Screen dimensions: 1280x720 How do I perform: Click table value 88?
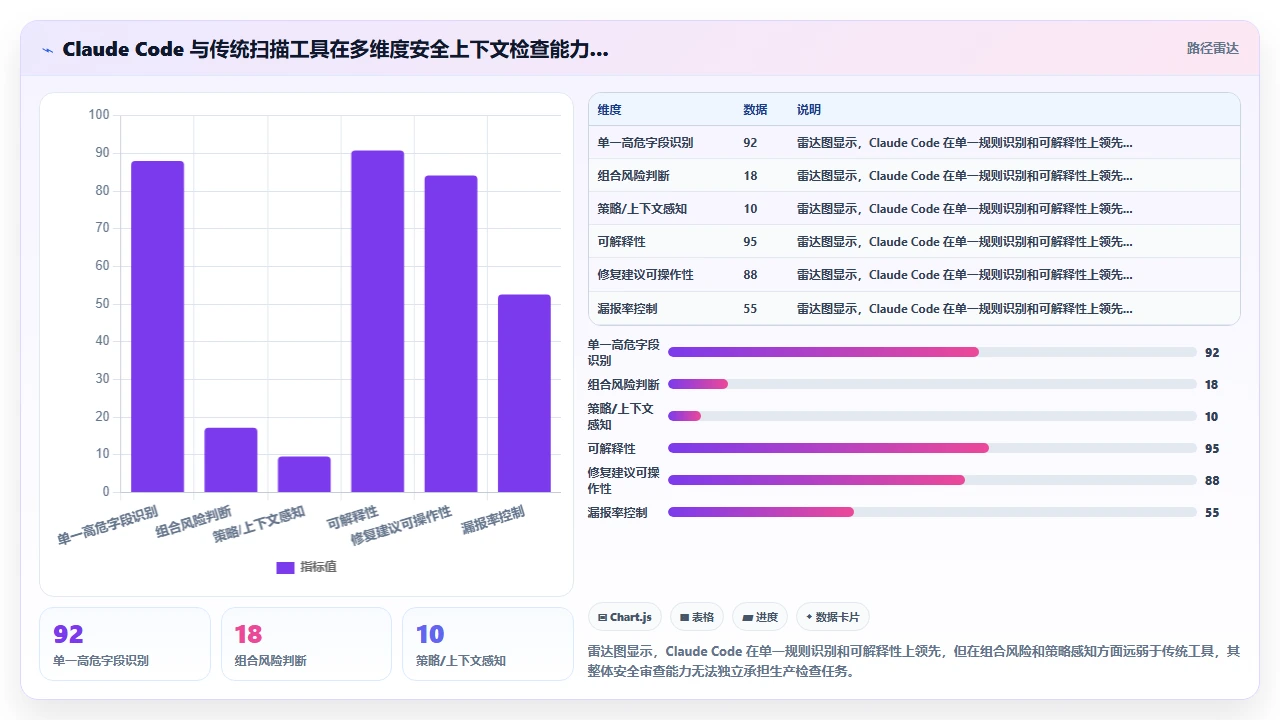coord(750,275)
